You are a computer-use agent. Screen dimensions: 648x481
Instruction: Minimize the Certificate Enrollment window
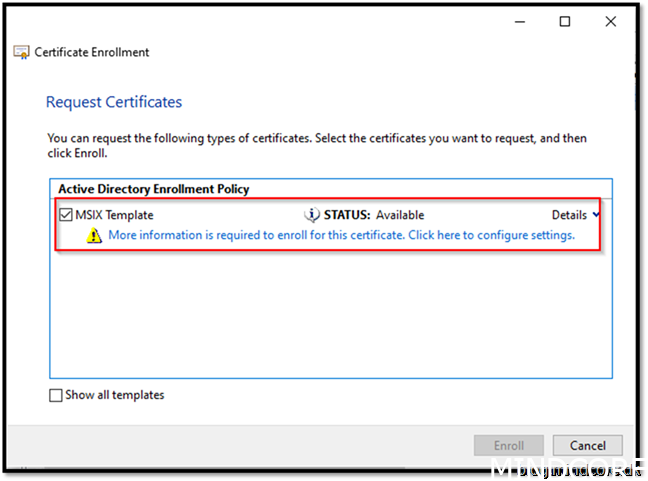[518, 21]
